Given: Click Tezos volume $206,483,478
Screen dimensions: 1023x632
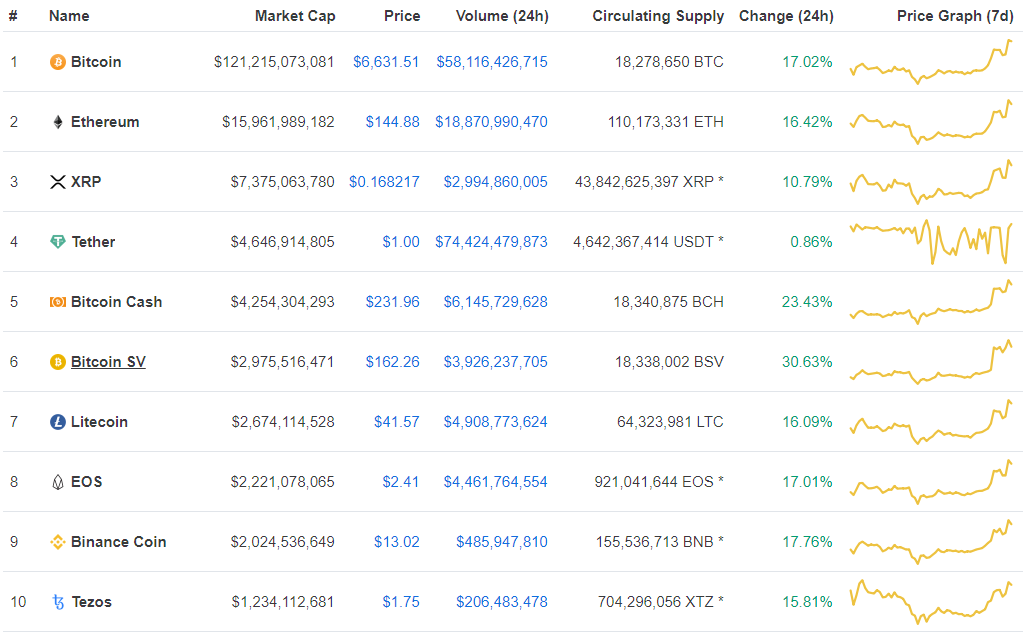Looking at the screenshot, I should pyautogui.click(x=502, y=602).
